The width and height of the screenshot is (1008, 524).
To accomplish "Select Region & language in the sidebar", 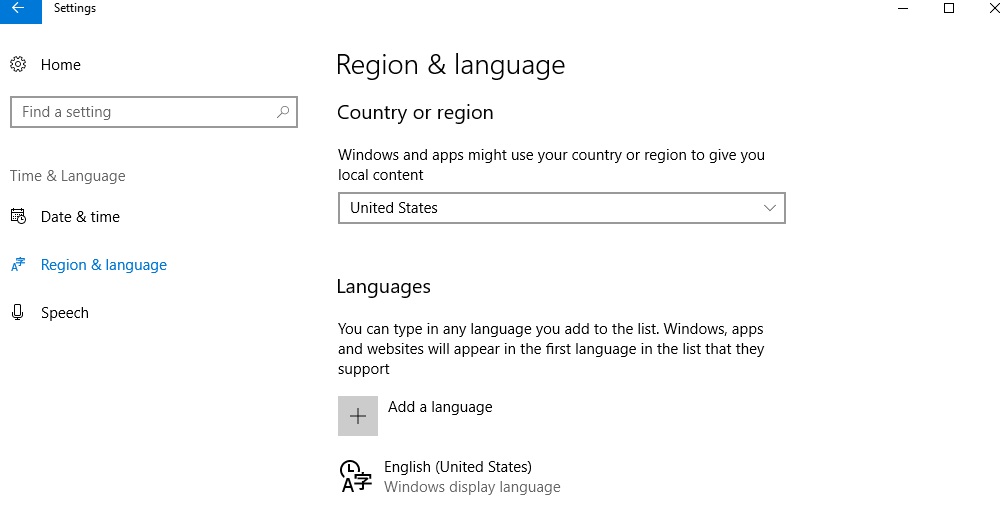I will [104, 265].
